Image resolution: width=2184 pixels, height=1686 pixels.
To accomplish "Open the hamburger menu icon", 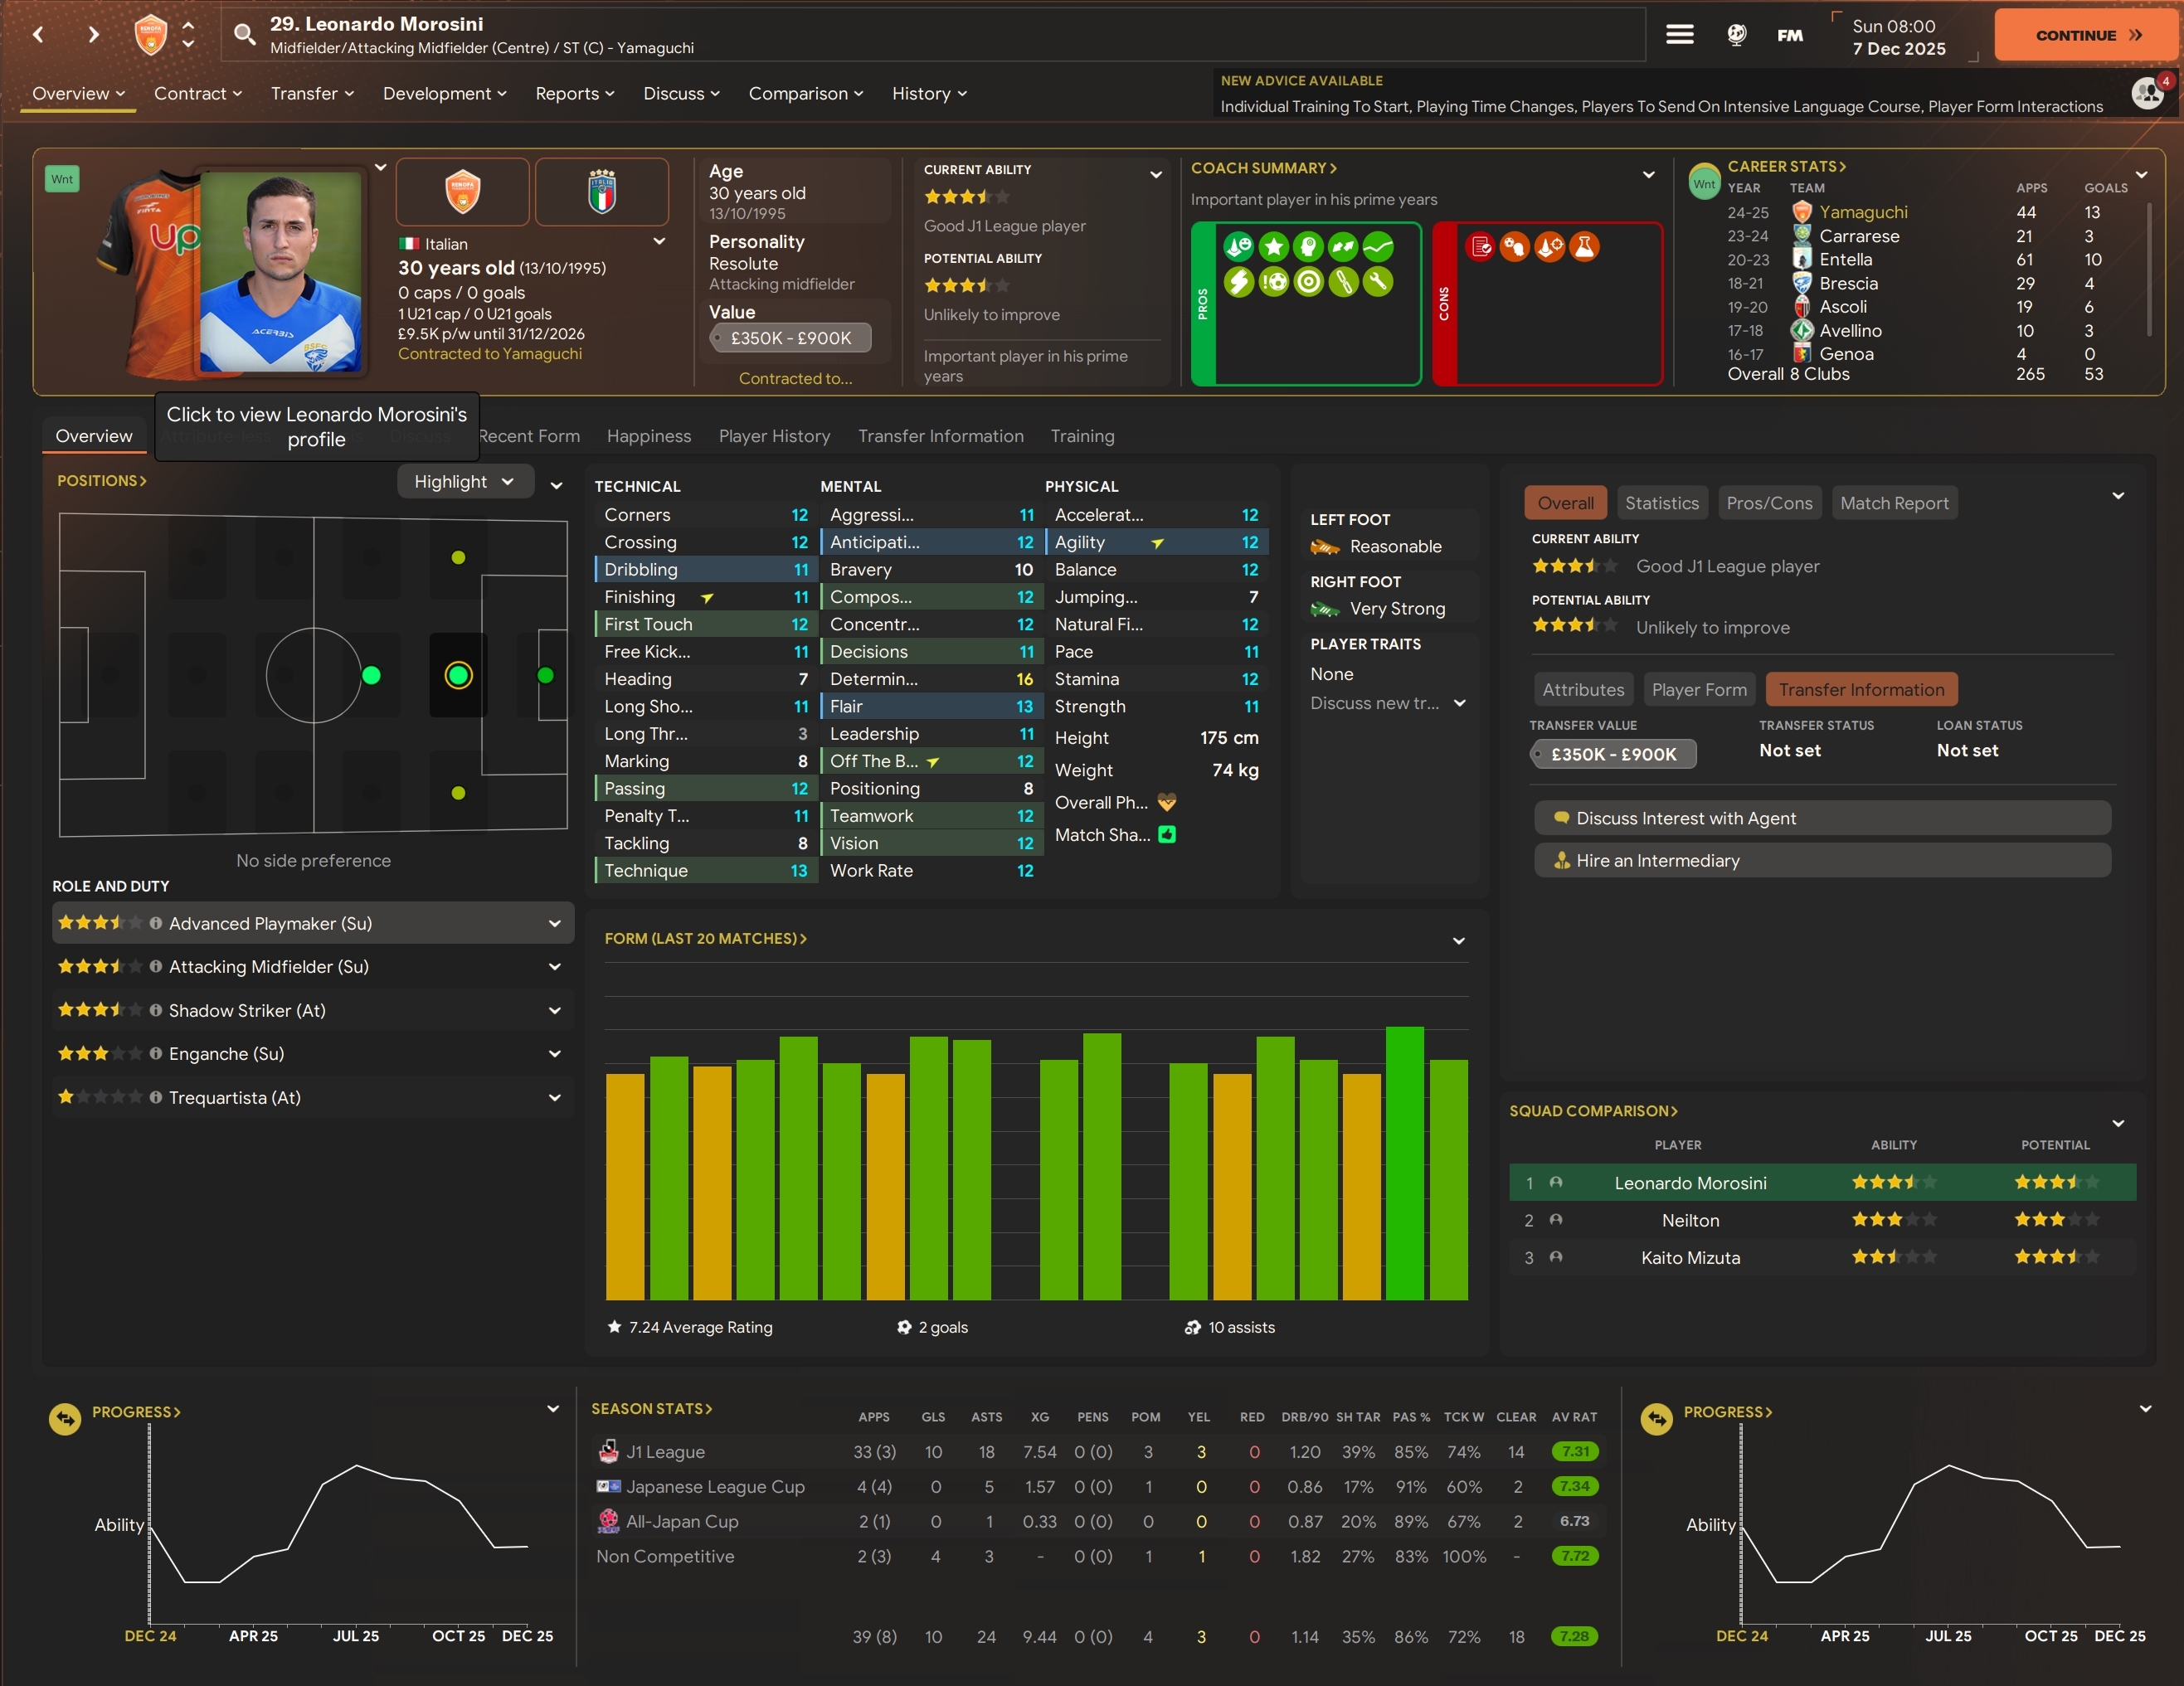I will tap(1679, 35).
